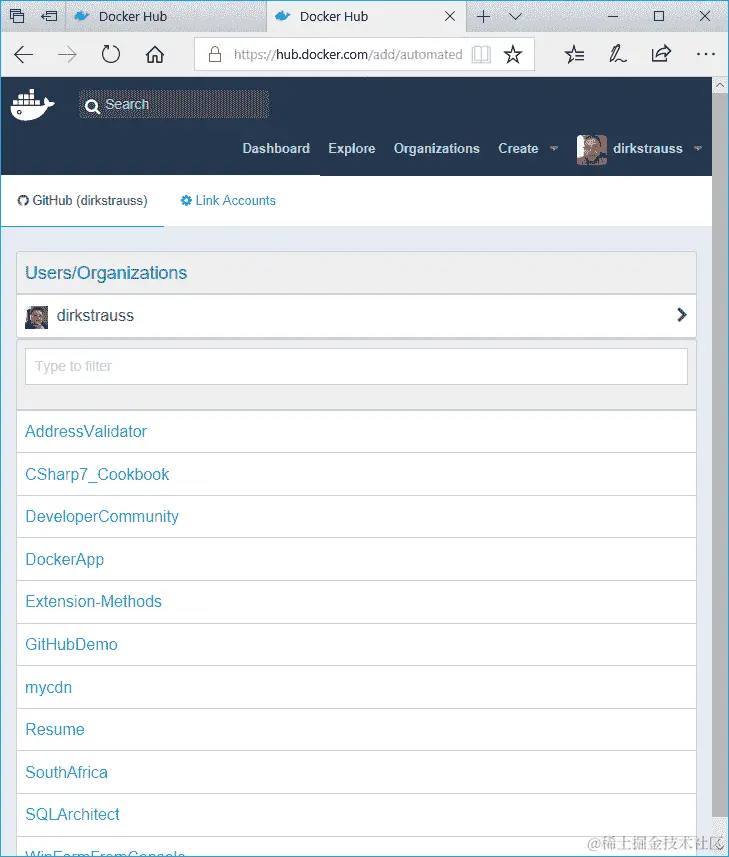This screenshot has width=729, height=857.
Task: Switch to the first Docker Hub tab
Action: tap(166, 16)
